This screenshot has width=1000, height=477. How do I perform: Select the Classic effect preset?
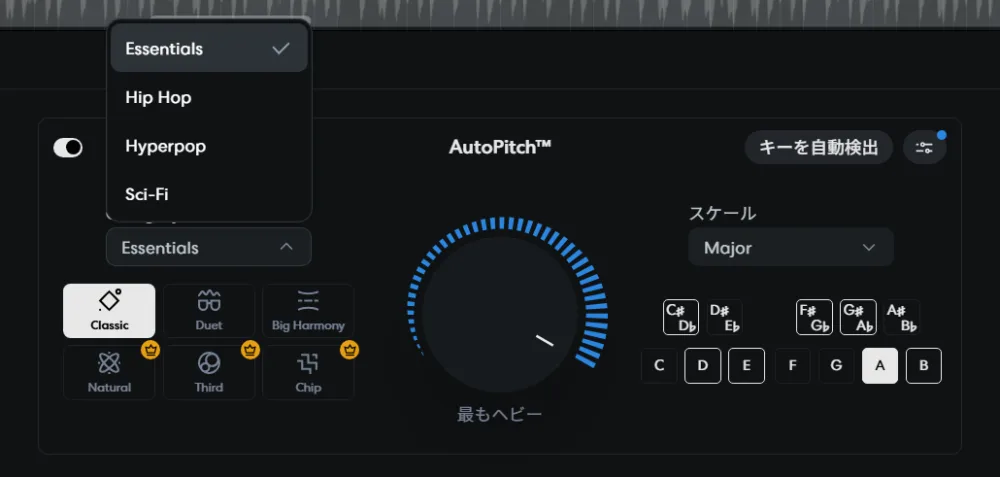(x=109, y=311)
